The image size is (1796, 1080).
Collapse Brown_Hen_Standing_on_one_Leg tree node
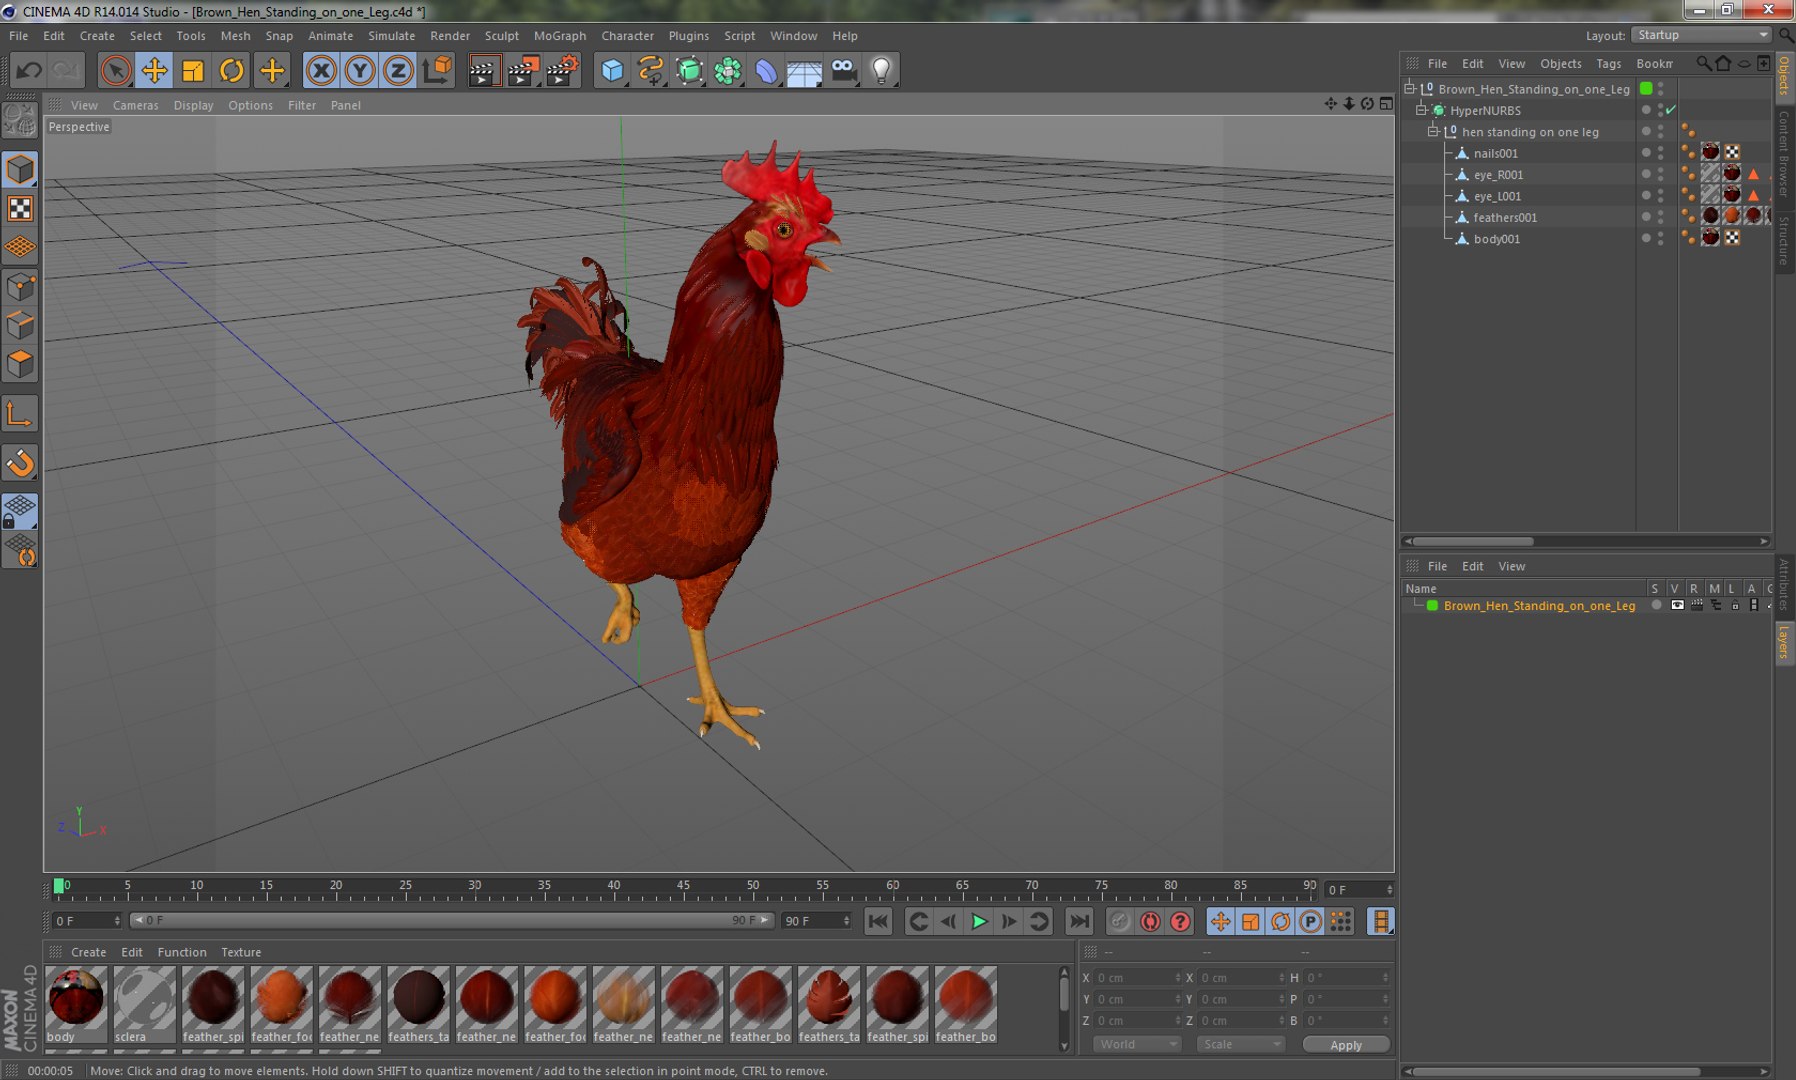tap(1410, 88)
